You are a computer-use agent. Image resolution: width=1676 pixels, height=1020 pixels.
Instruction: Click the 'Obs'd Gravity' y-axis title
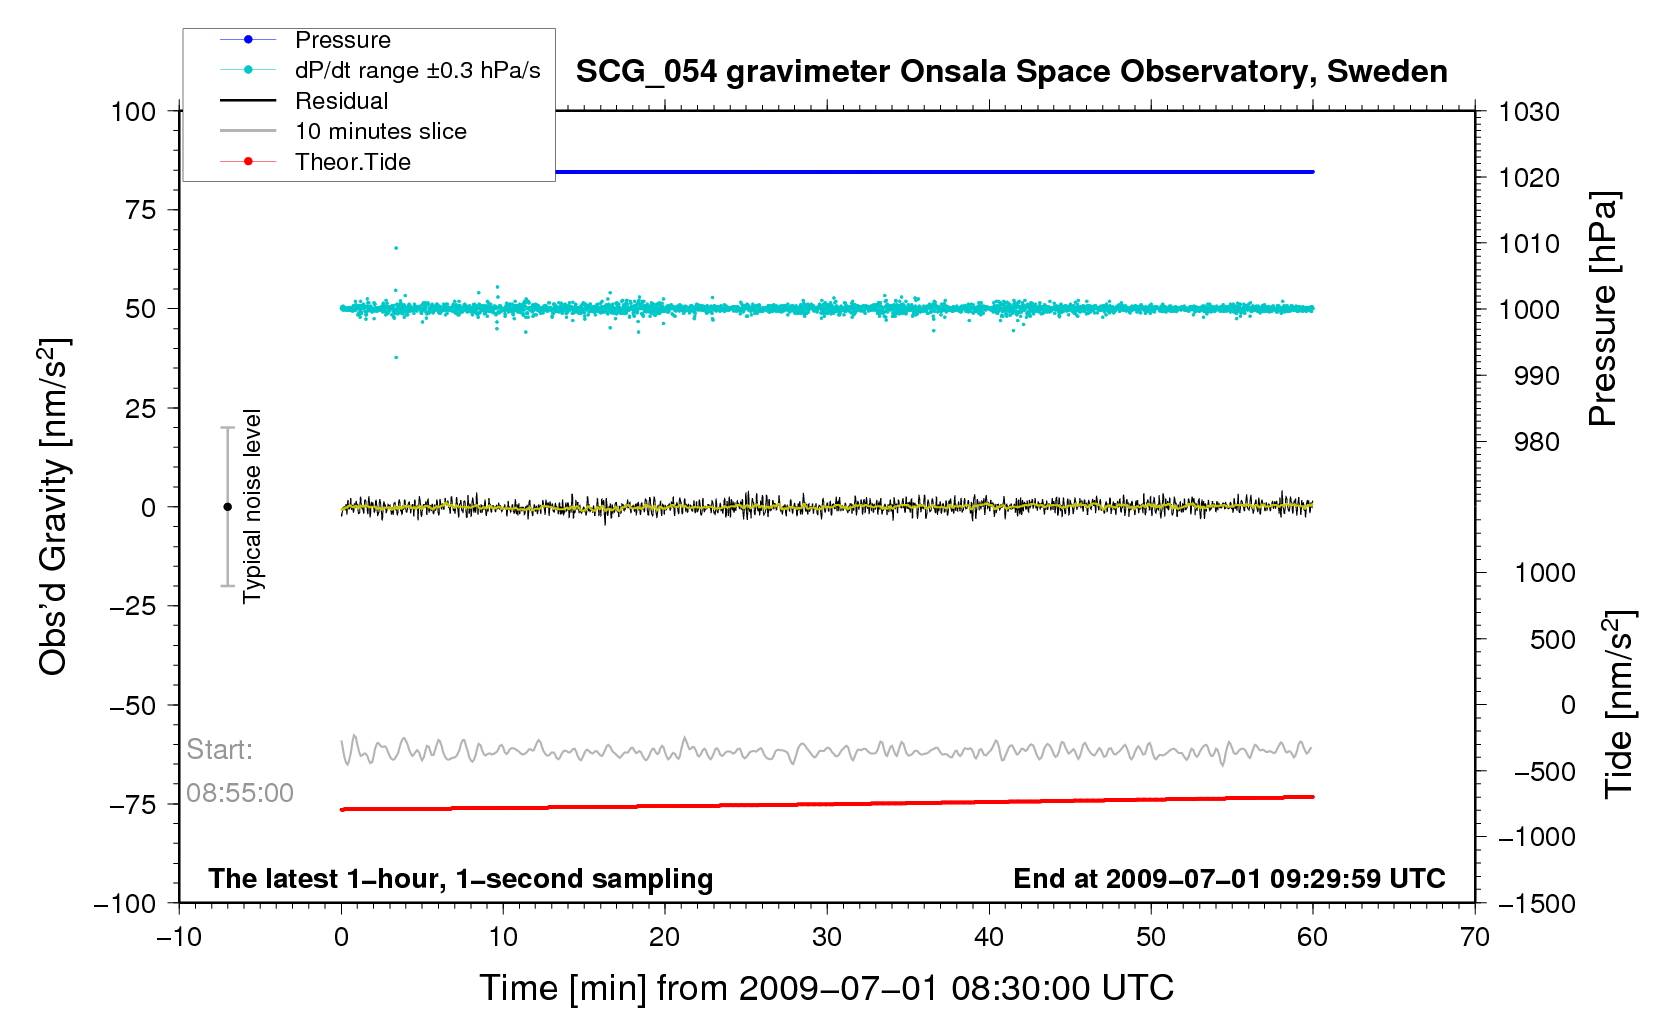pyautogui.click(x=54, y=507)
